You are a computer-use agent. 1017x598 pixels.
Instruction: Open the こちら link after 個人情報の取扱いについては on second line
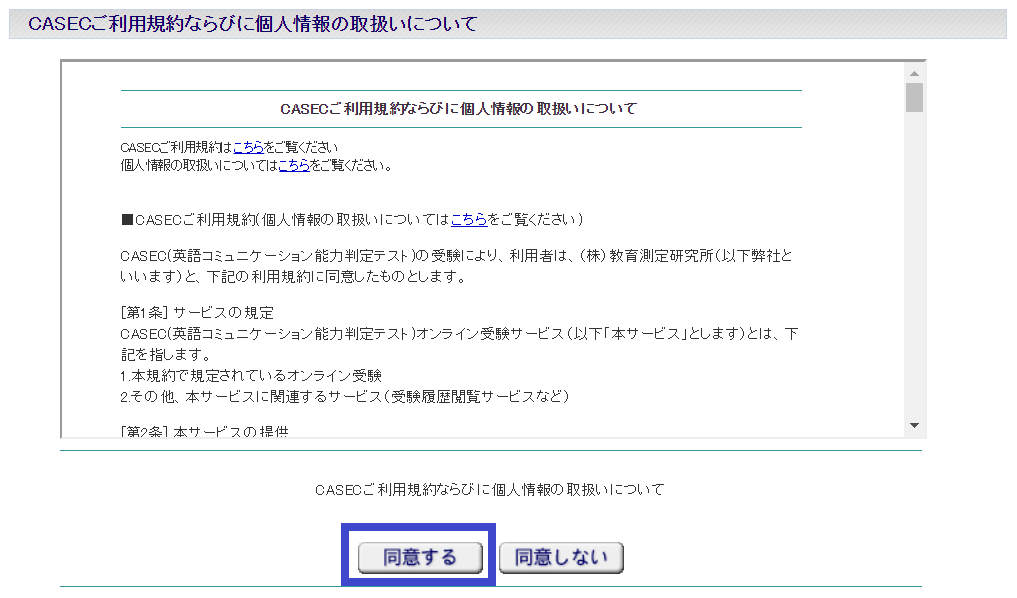(294, 165)
